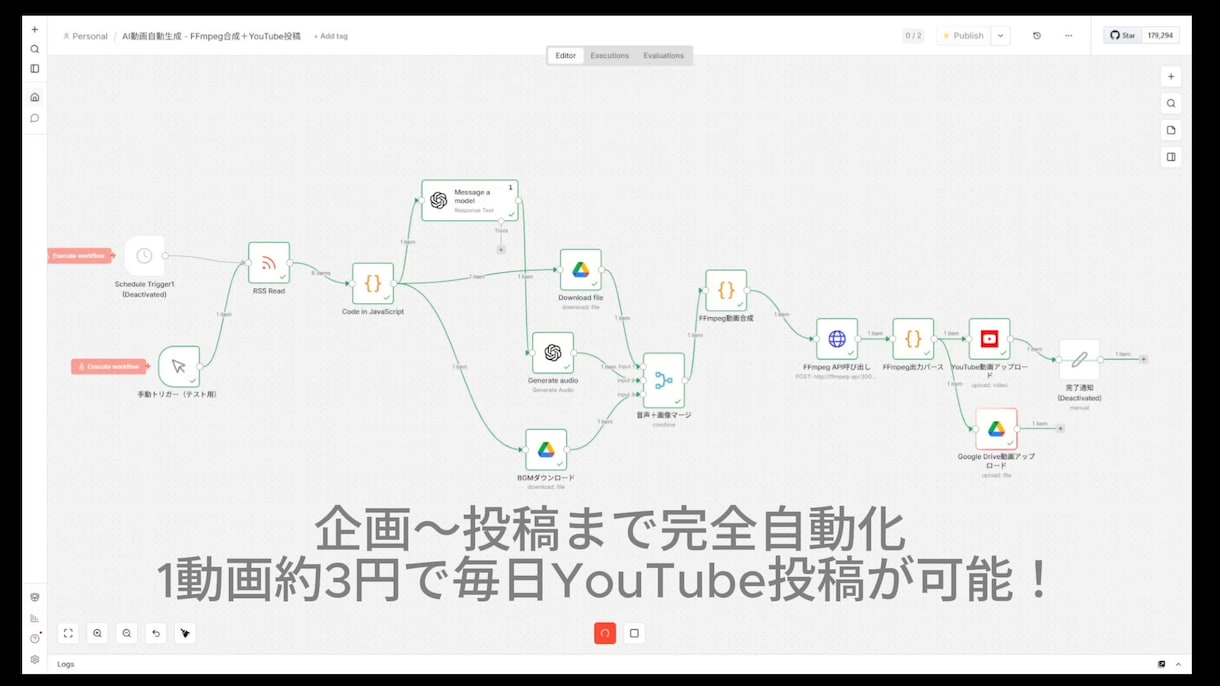This screenshot has height=686, width=1220.
Task: Pop out the Logs panel
Action: pos(1162,664)
